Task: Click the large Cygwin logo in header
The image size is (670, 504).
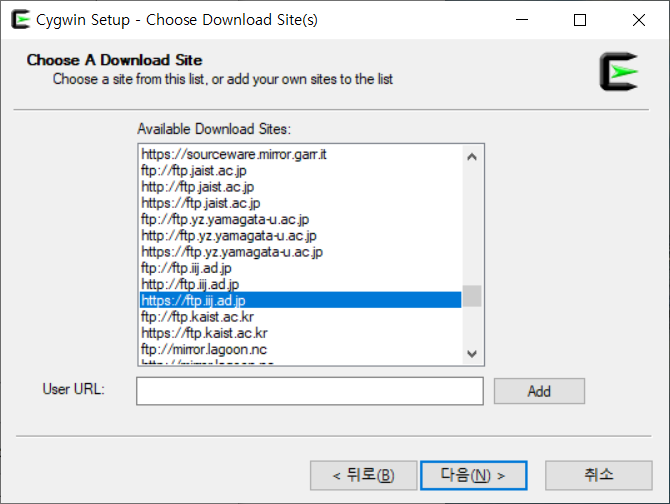Action: point(619,71)
